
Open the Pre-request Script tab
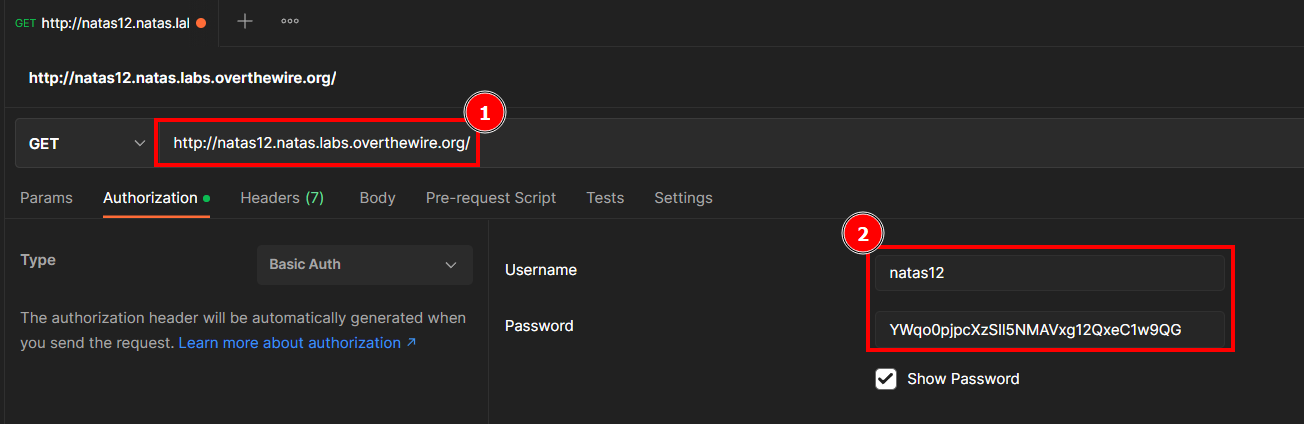coord(490,198)
